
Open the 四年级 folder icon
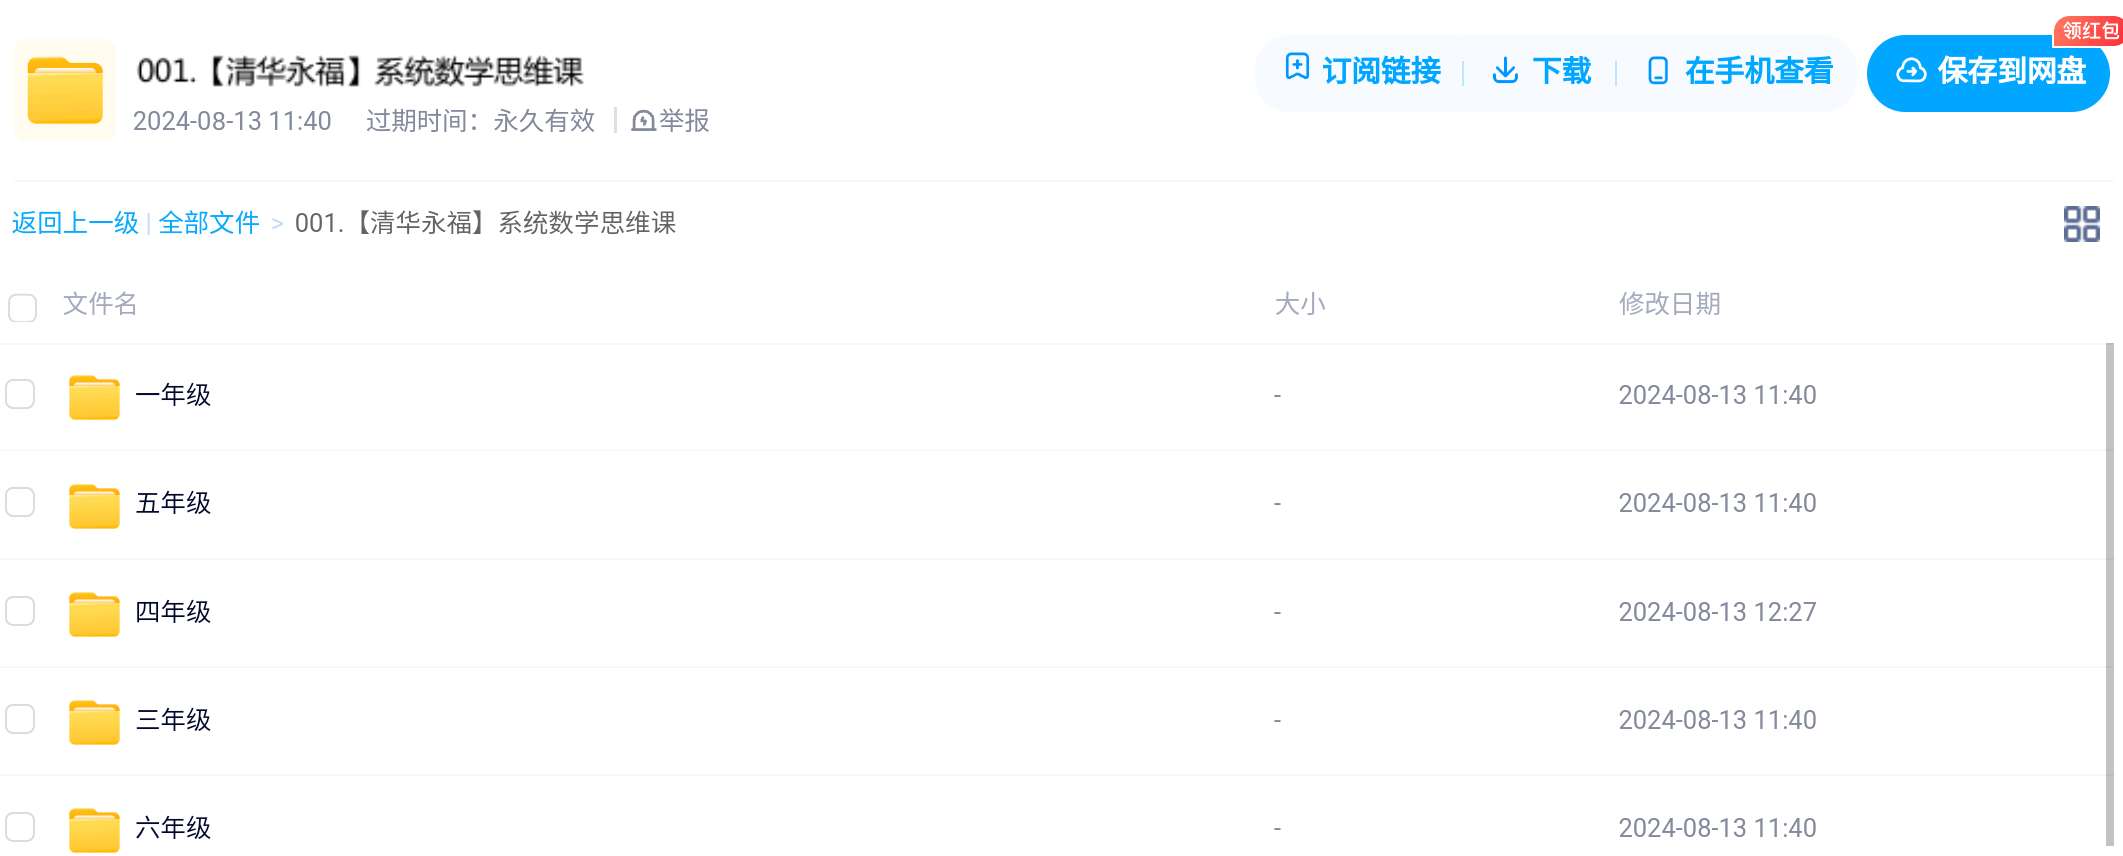click(94, 613)
